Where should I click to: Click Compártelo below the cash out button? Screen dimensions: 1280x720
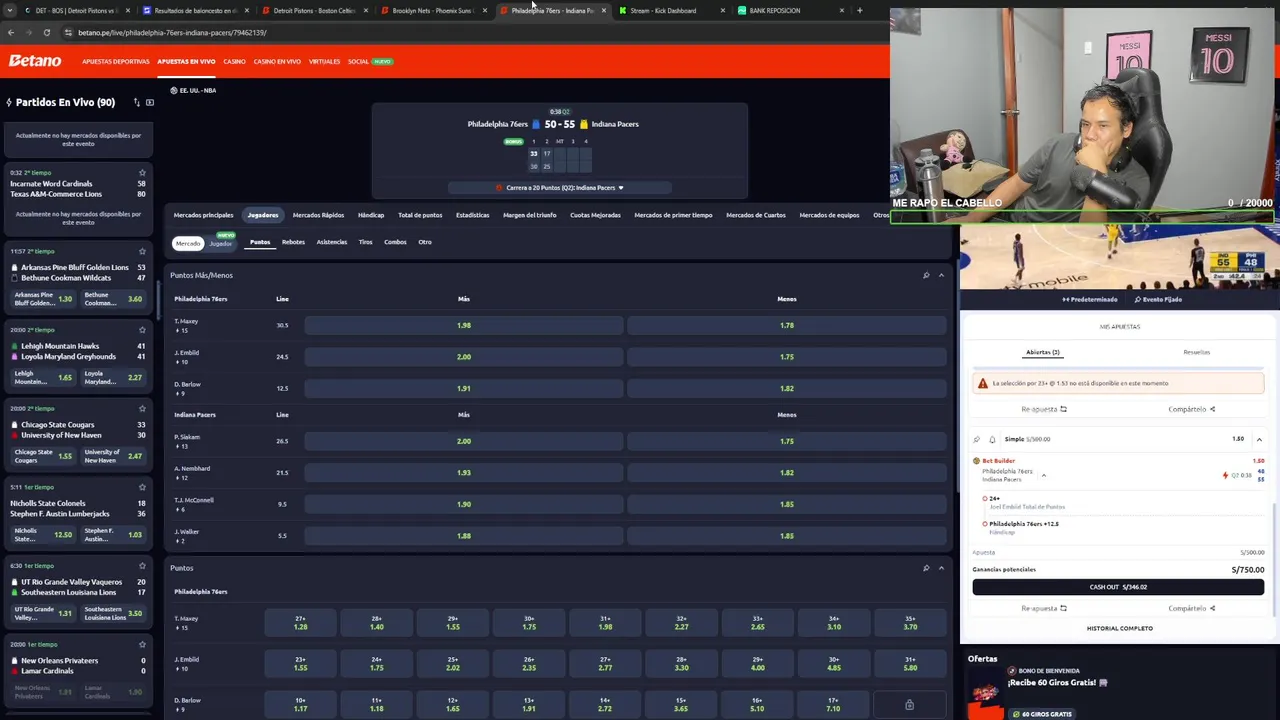pos(1191,608)
